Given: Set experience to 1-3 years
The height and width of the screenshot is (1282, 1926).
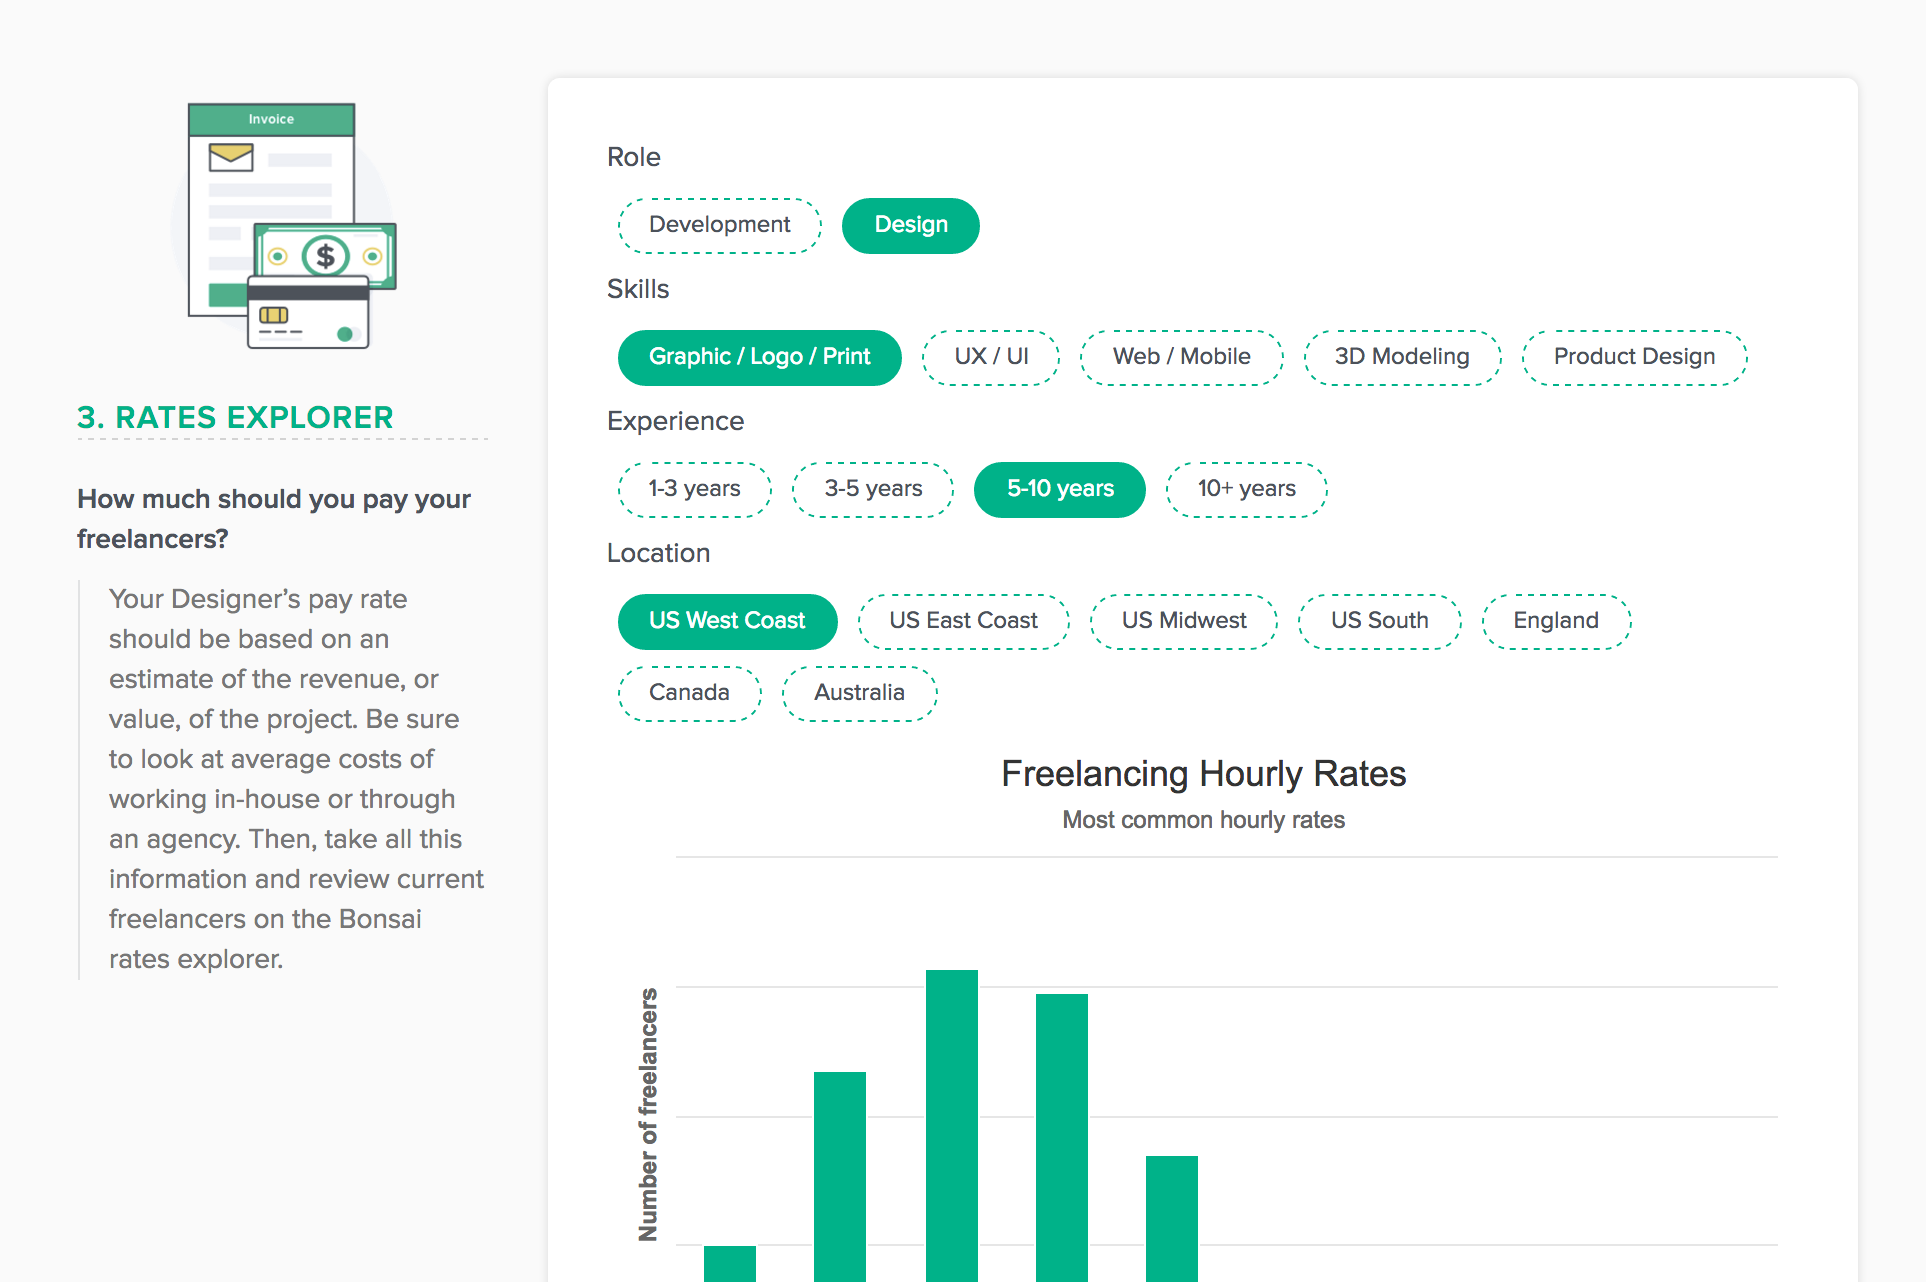Looking at the screenshot, I should click(x=694, y=489).
